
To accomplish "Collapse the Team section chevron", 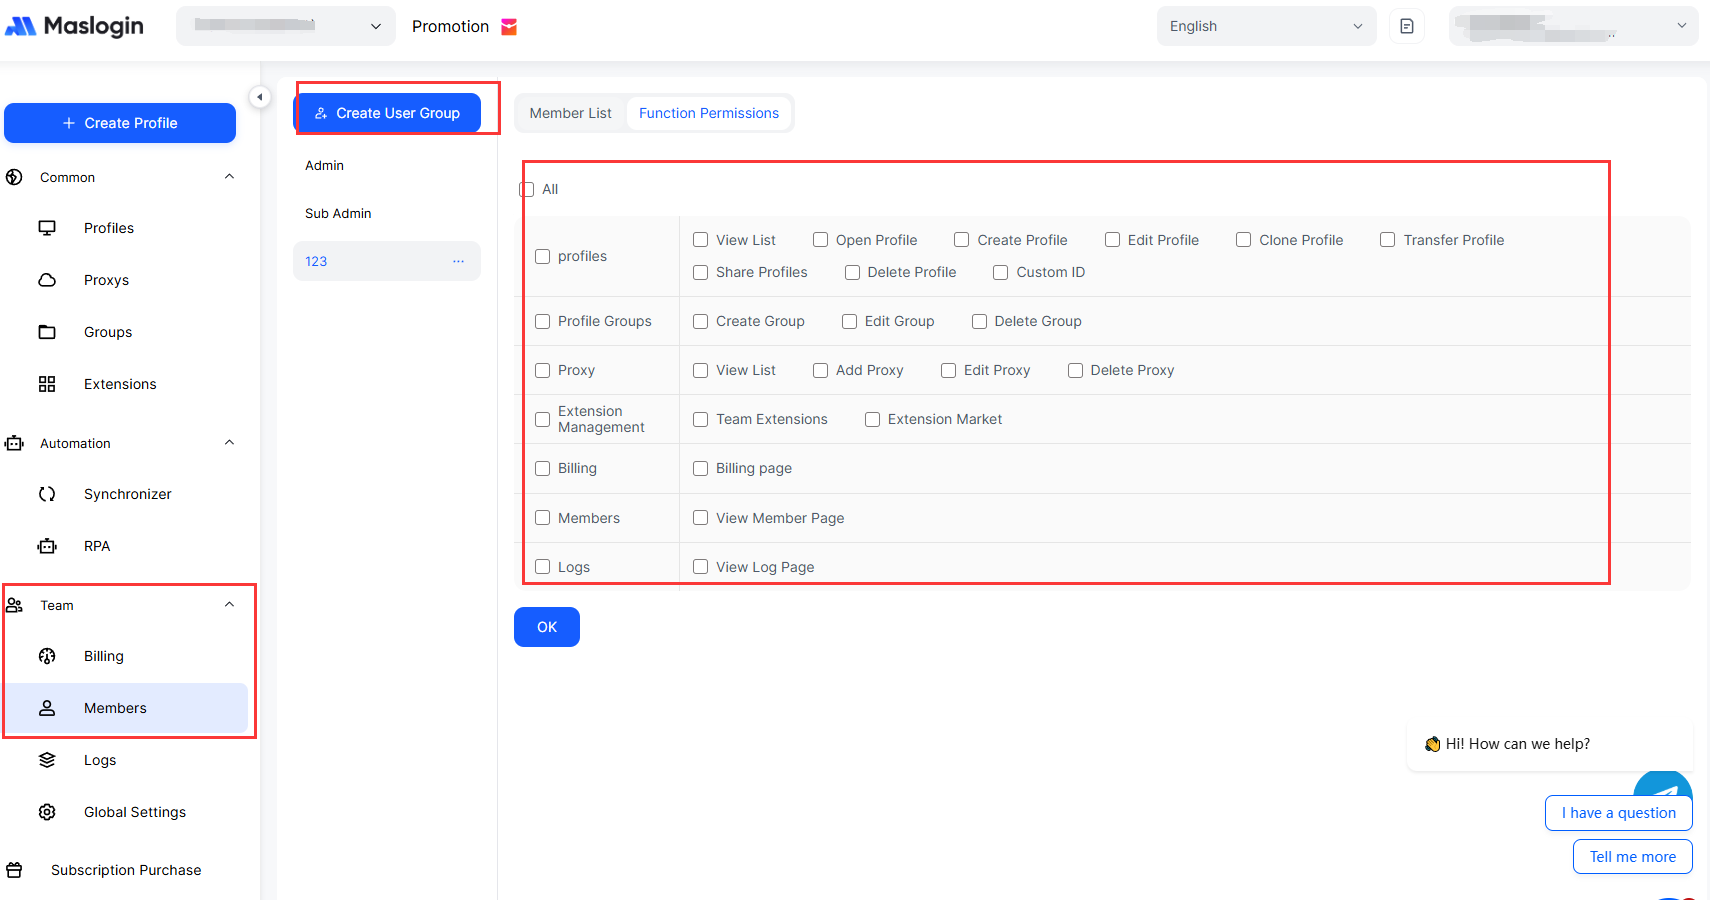I will (229, 605).
